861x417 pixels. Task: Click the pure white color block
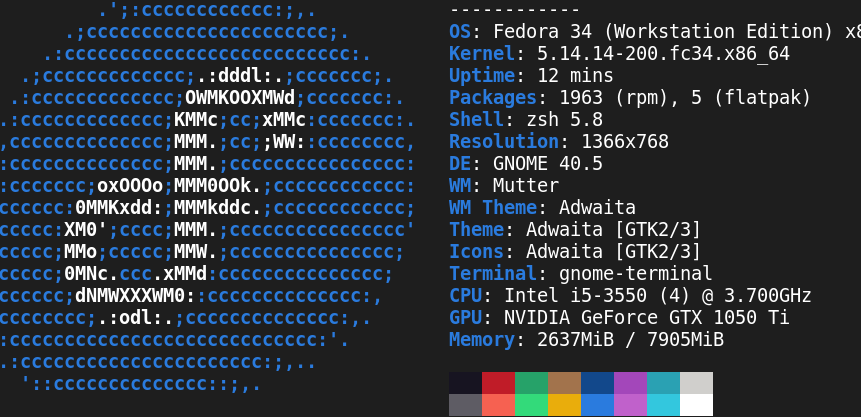(x=696, y=405)
